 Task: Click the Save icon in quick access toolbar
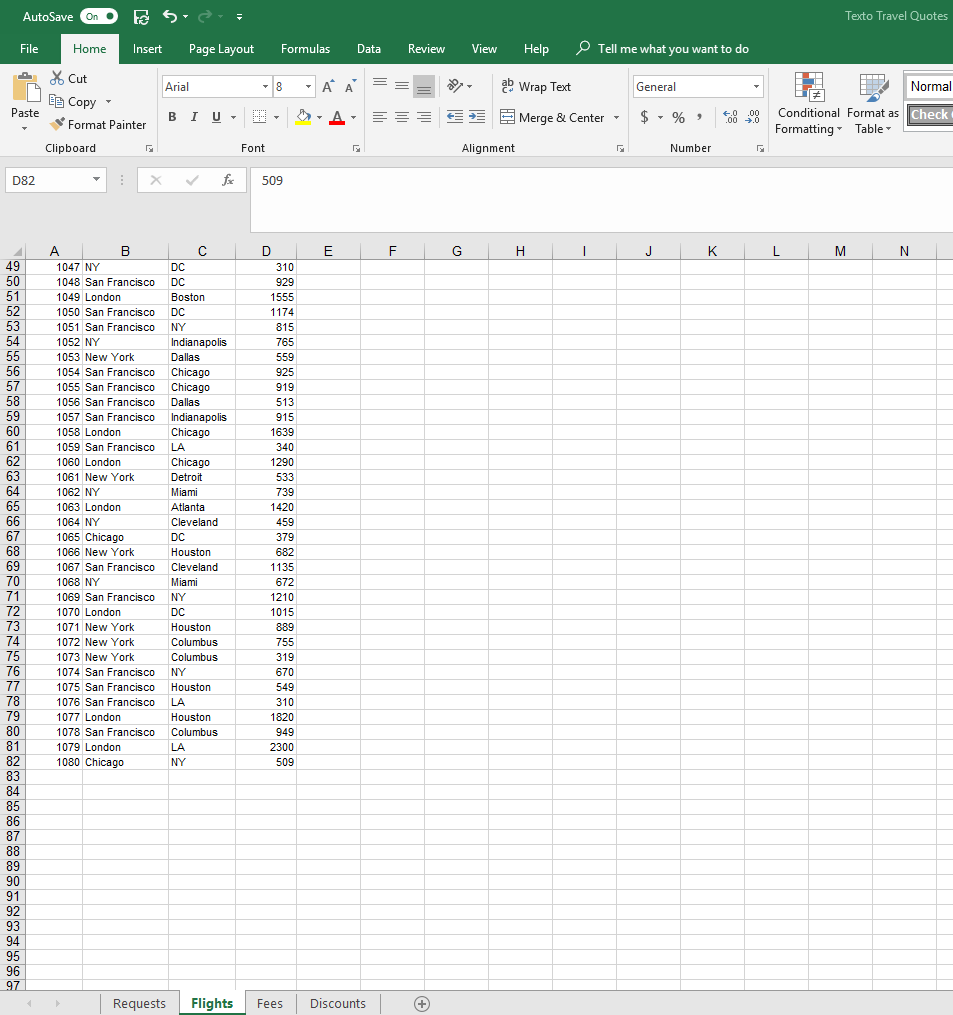tap(141, 17)
